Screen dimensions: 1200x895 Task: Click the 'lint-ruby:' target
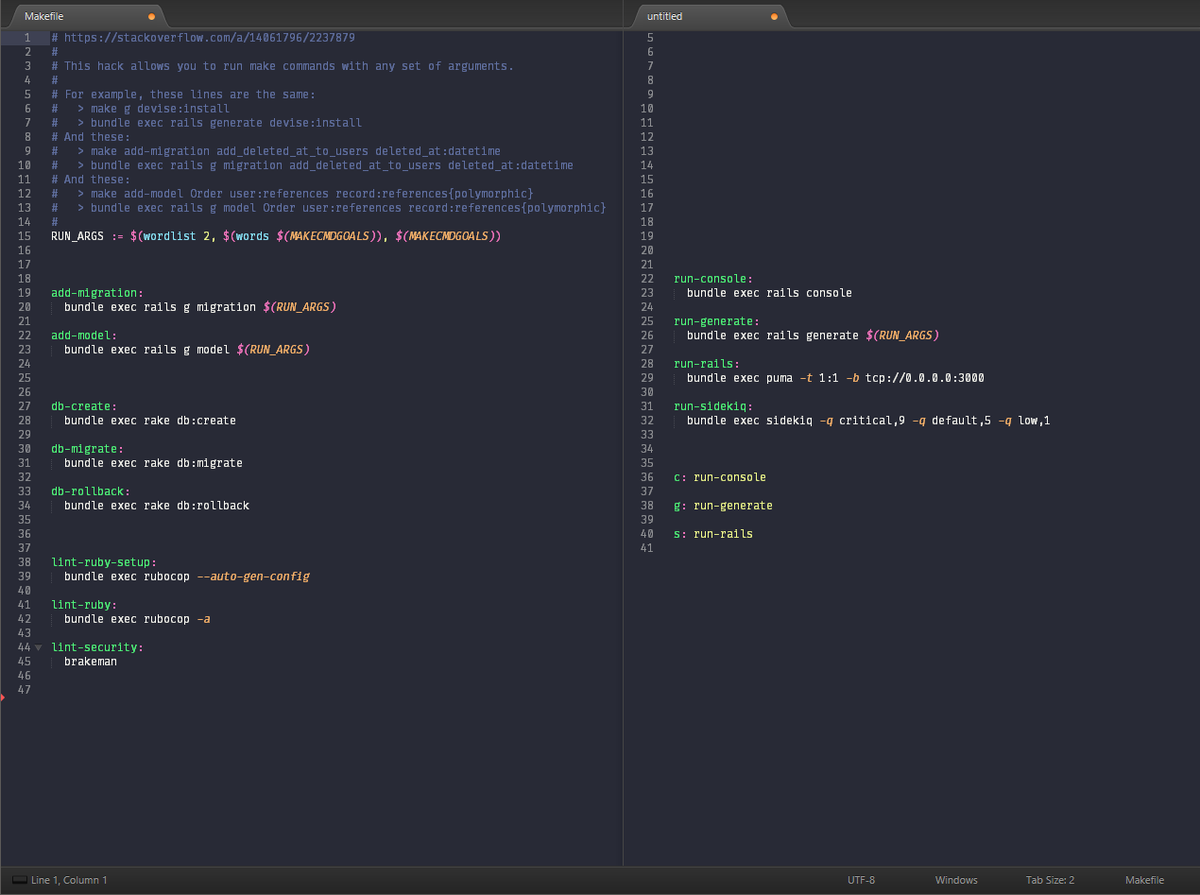tap(84, 605)
